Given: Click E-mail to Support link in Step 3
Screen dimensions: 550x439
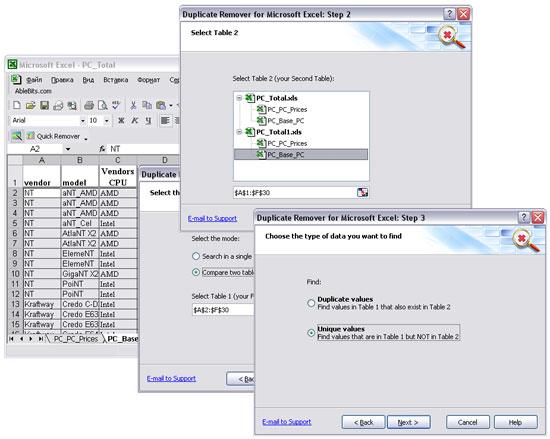Looking at the screenshot, I should (287, 422).
